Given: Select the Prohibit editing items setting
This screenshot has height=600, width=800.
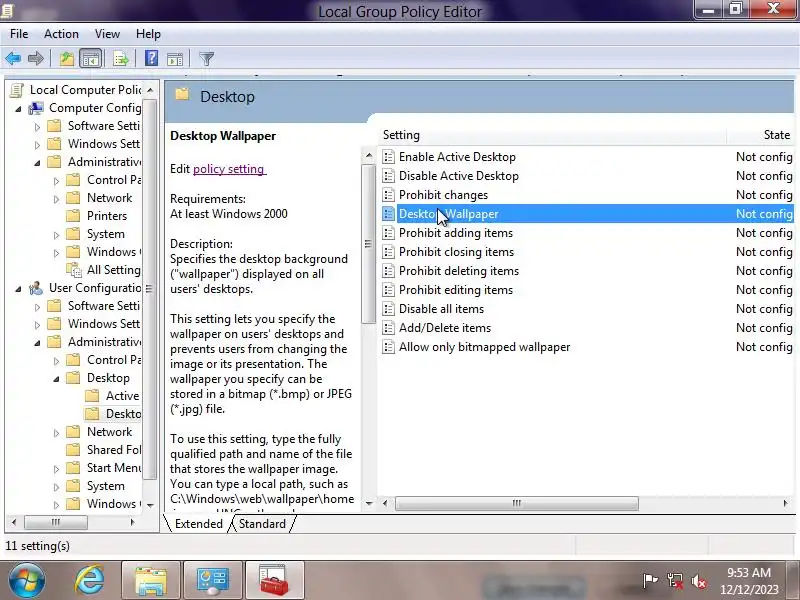Looking at the screenshot, I should [456, 290].
